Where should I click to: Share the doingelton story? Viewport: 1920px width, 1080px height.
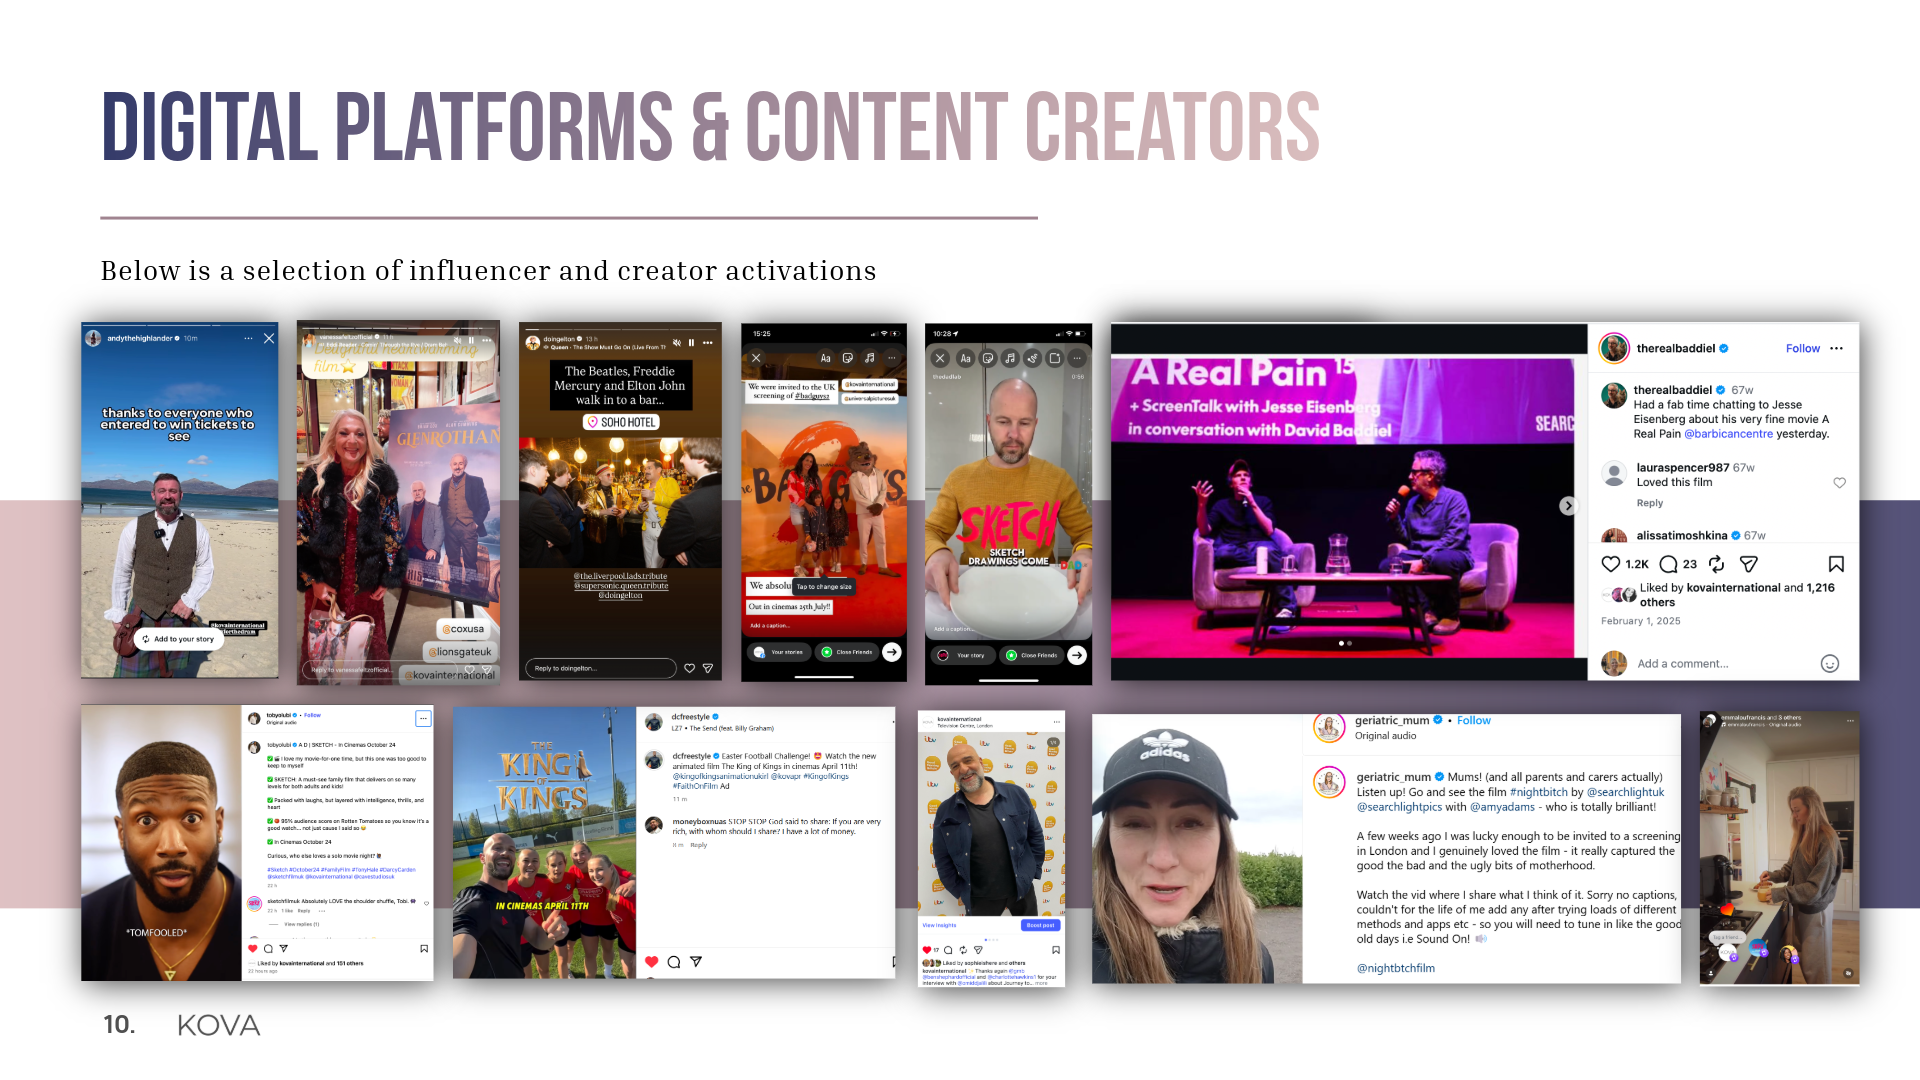pos(708,668)
